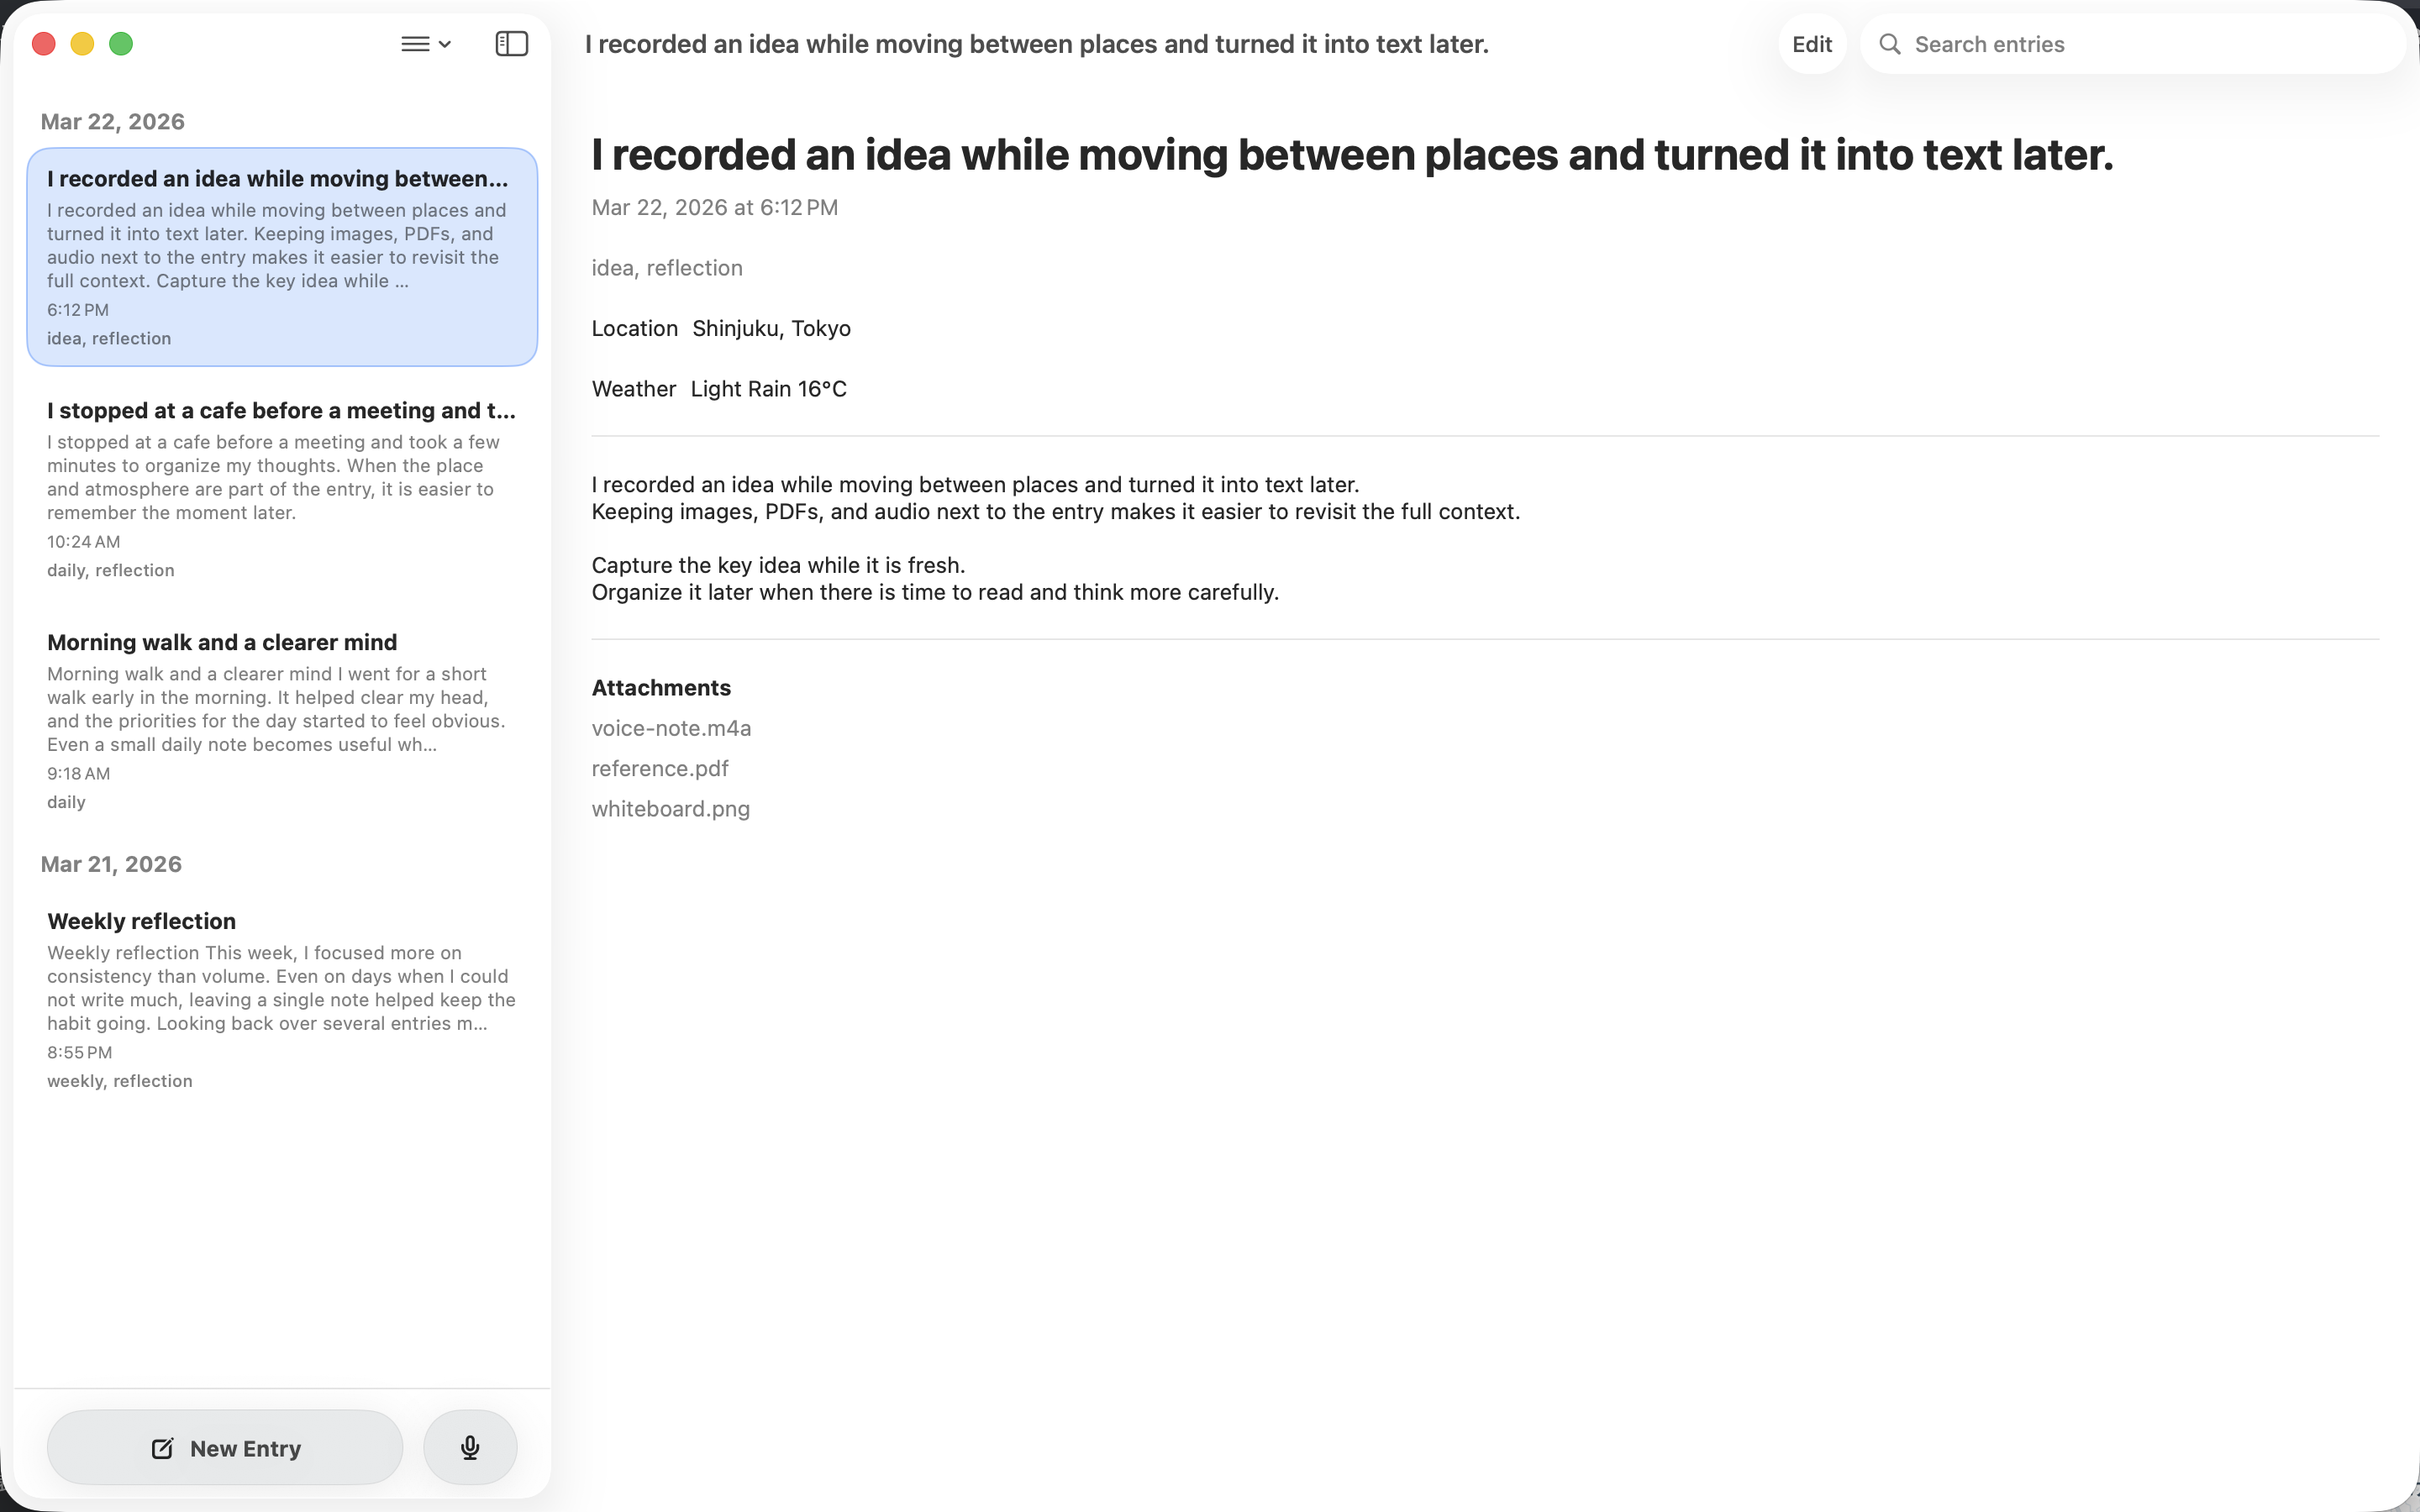The image size is (2420, 1512).
Task: Open the list view options dropdown
Action: [x=426, y=44]
